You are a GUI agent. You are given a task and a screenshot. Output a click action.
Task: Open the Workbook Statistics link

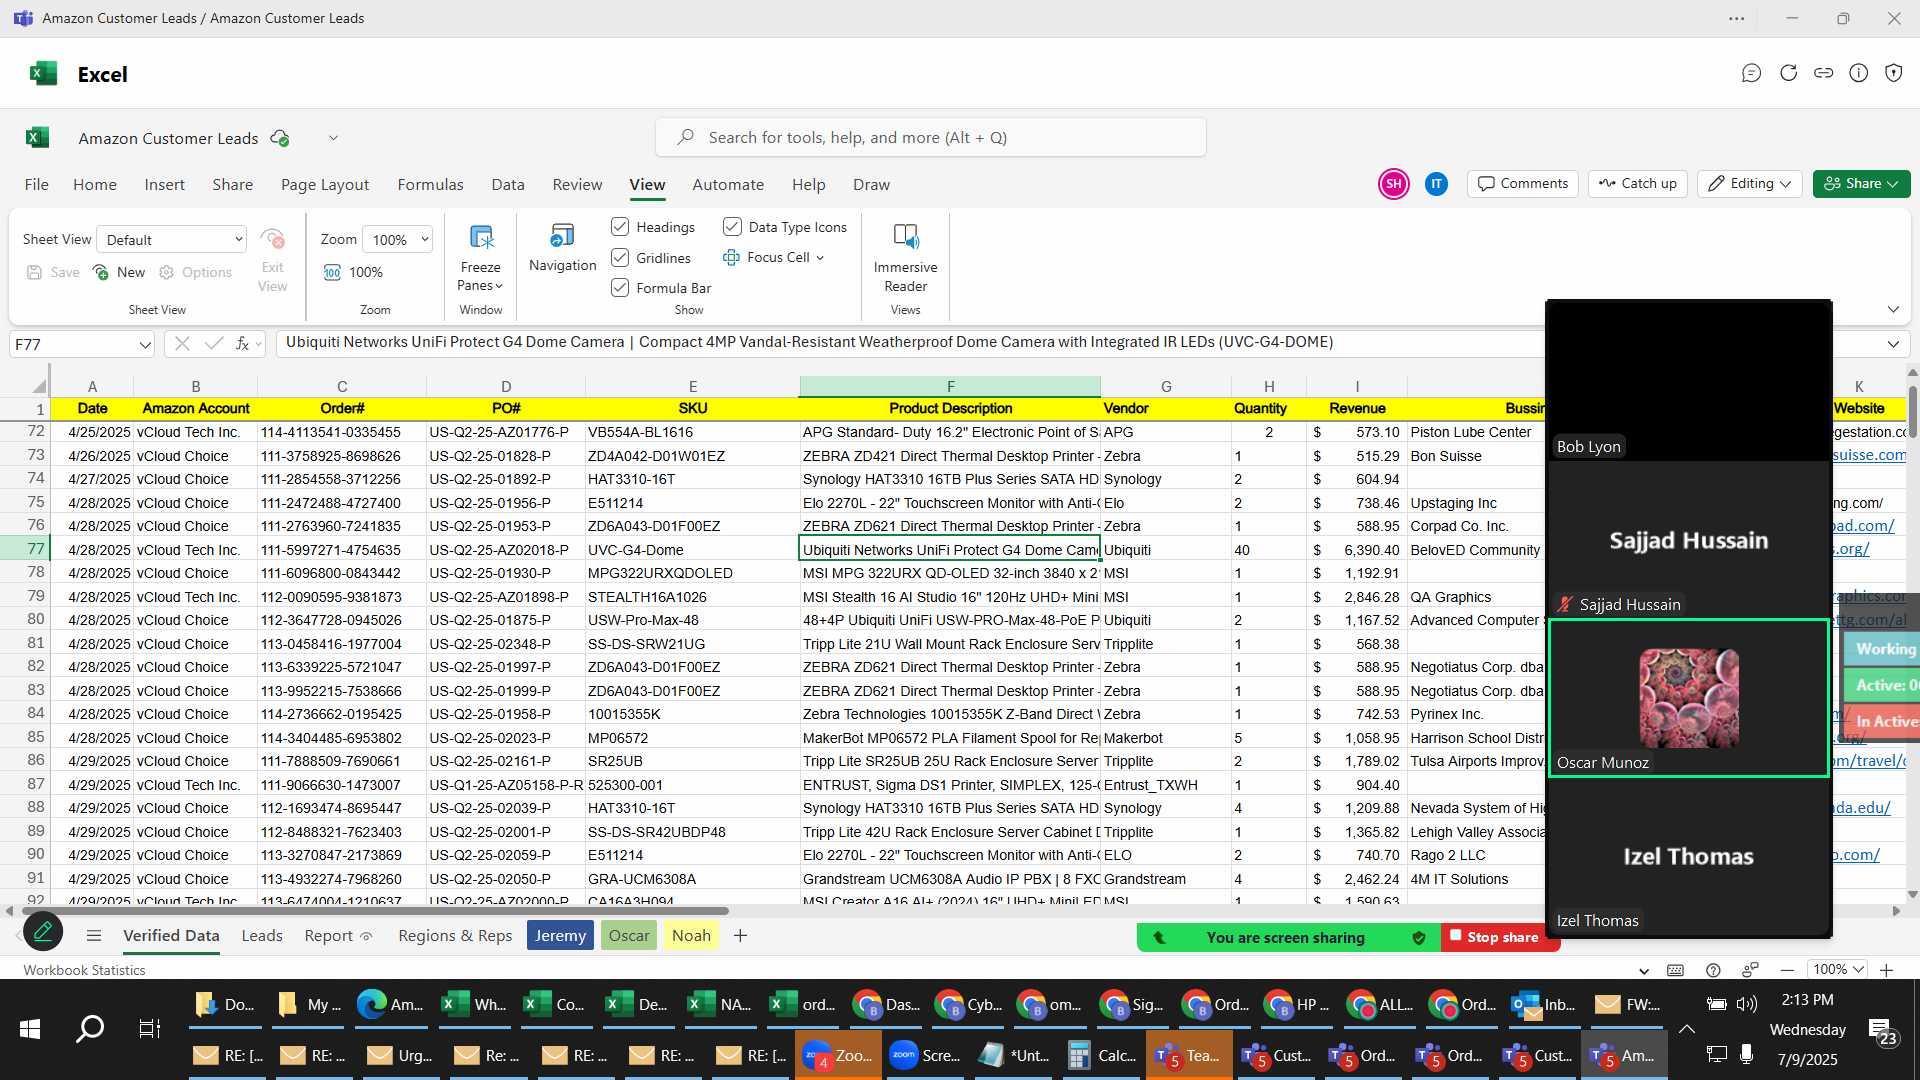pyautogui.click(x=84, y=970)
